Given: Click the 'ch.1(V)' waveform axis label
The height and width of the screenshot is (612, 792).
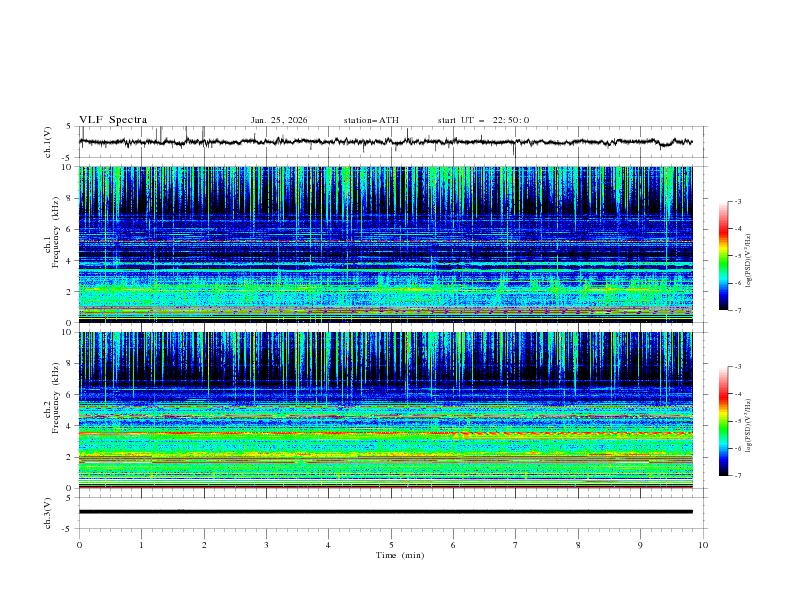Looking at the screenshot, I should (48, 142).
